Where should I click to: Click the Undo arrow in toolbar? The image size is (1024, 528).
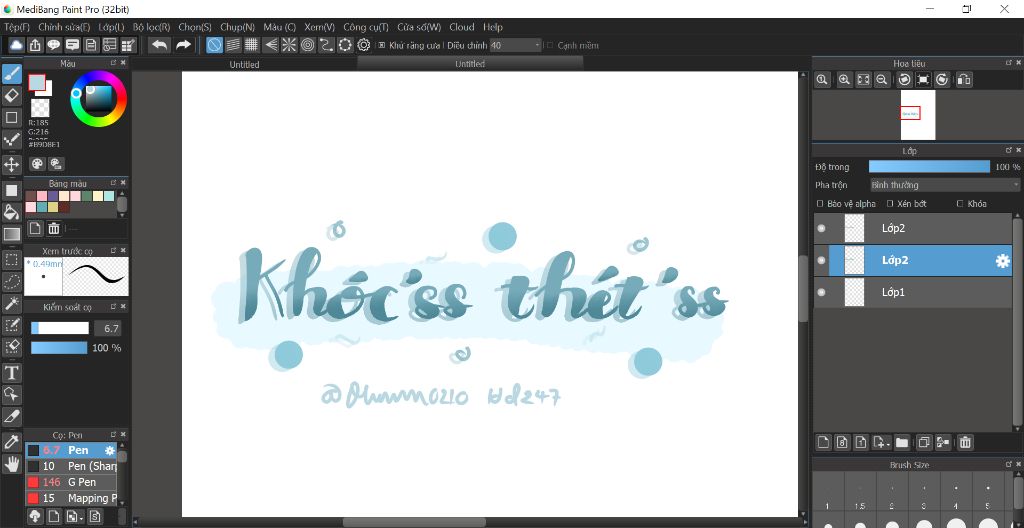[160, 45]
